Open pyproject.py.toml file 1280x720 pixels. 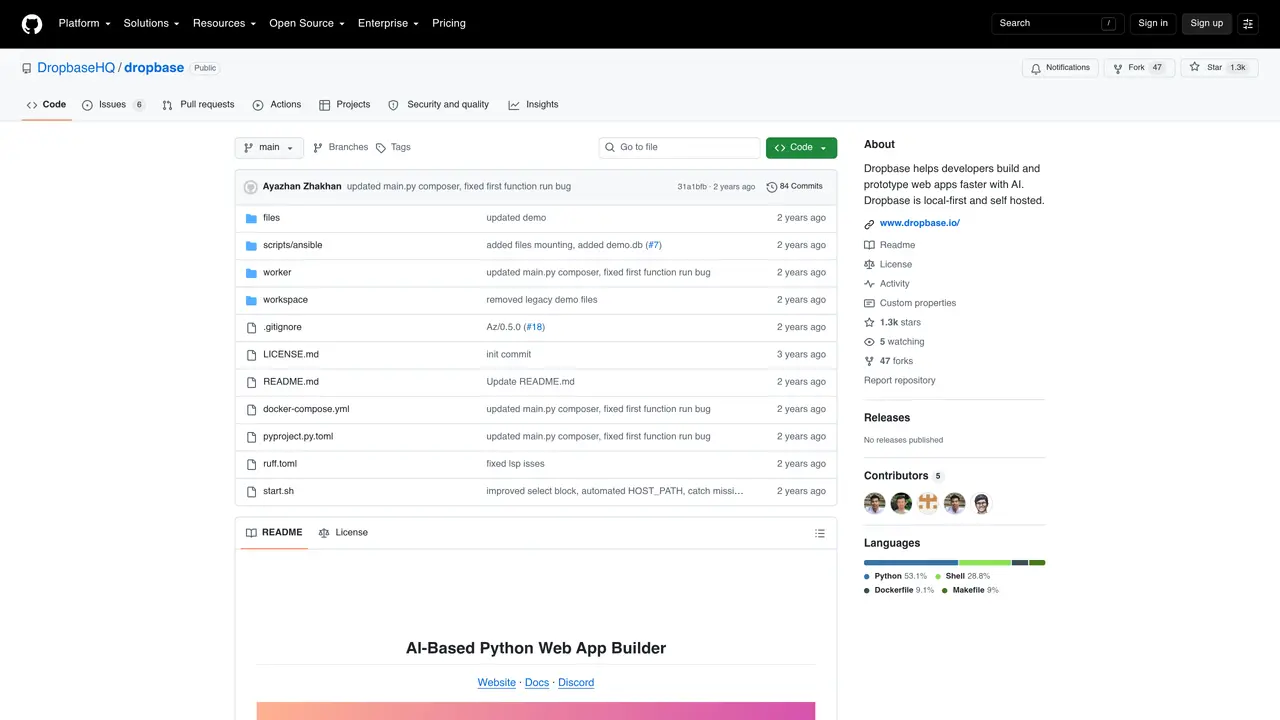[298, 436]
